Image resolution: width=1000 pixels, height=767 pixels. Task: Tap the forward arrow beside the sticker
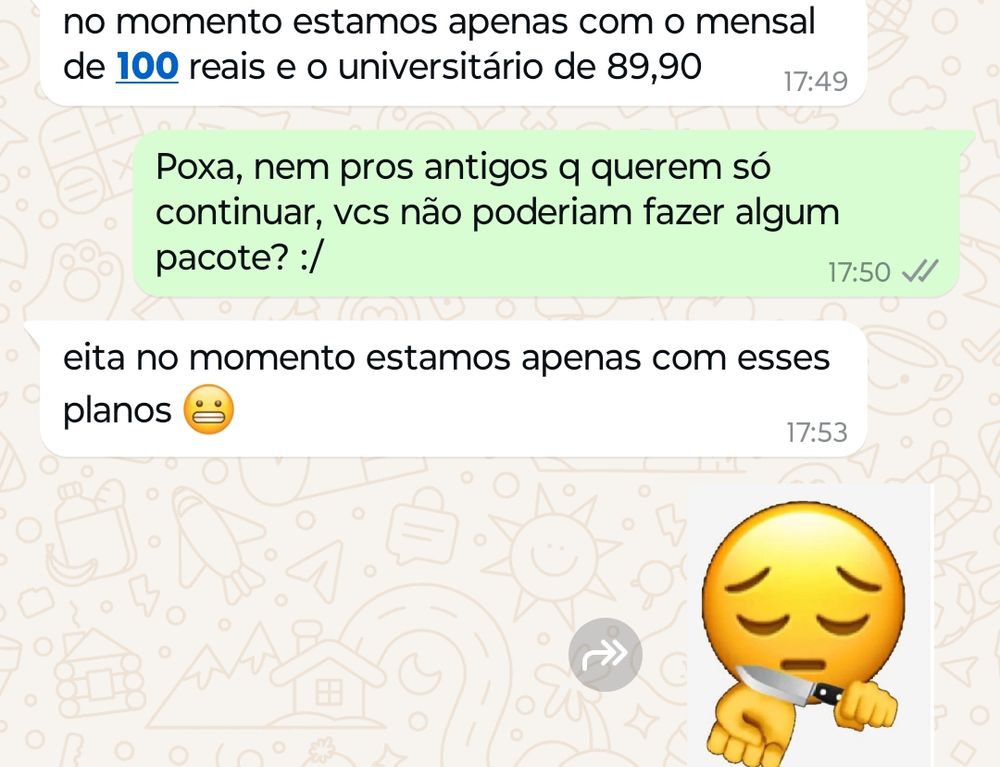click(x=605, y=654)
